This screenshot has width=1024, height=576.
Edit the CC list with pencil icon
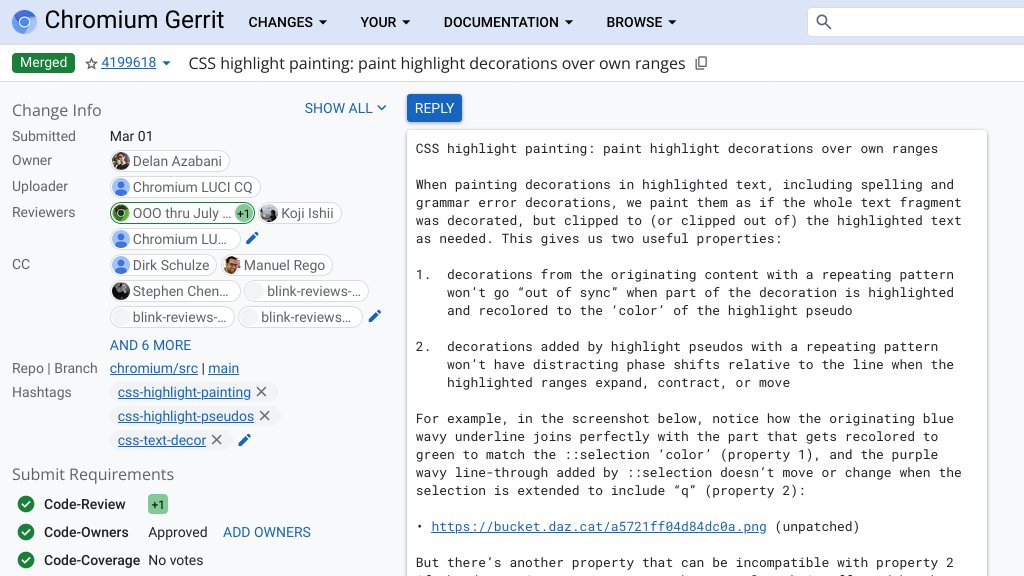(x=375, y=316)
